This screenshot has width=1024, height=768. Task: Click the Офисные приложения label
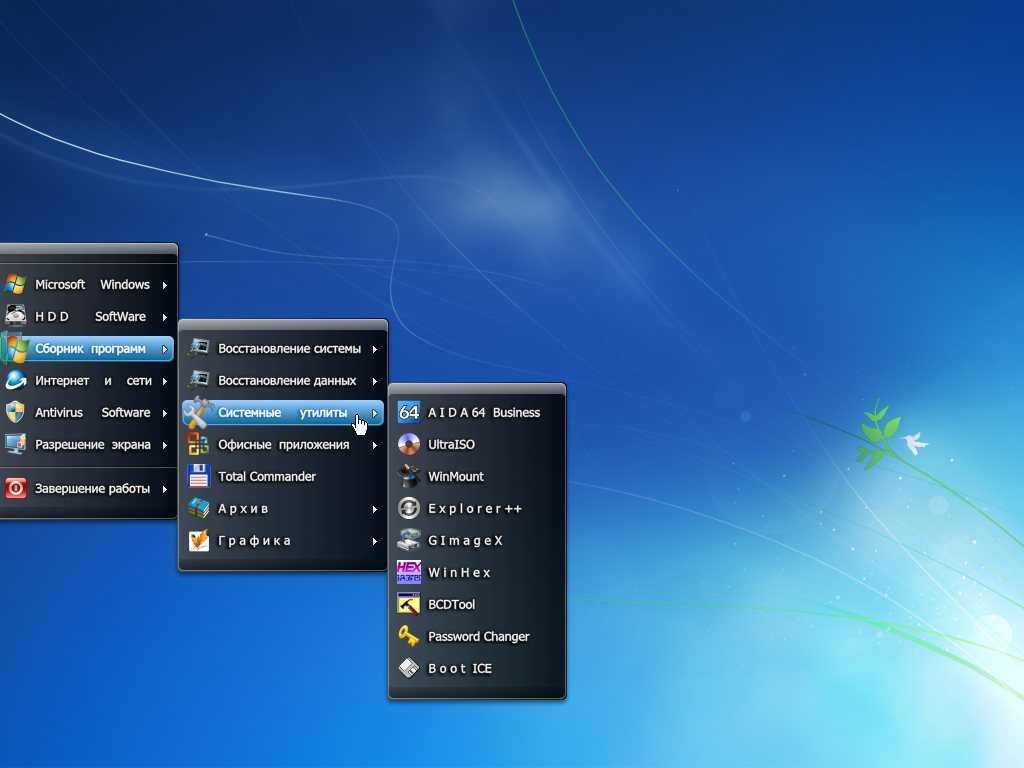(283, 445)
